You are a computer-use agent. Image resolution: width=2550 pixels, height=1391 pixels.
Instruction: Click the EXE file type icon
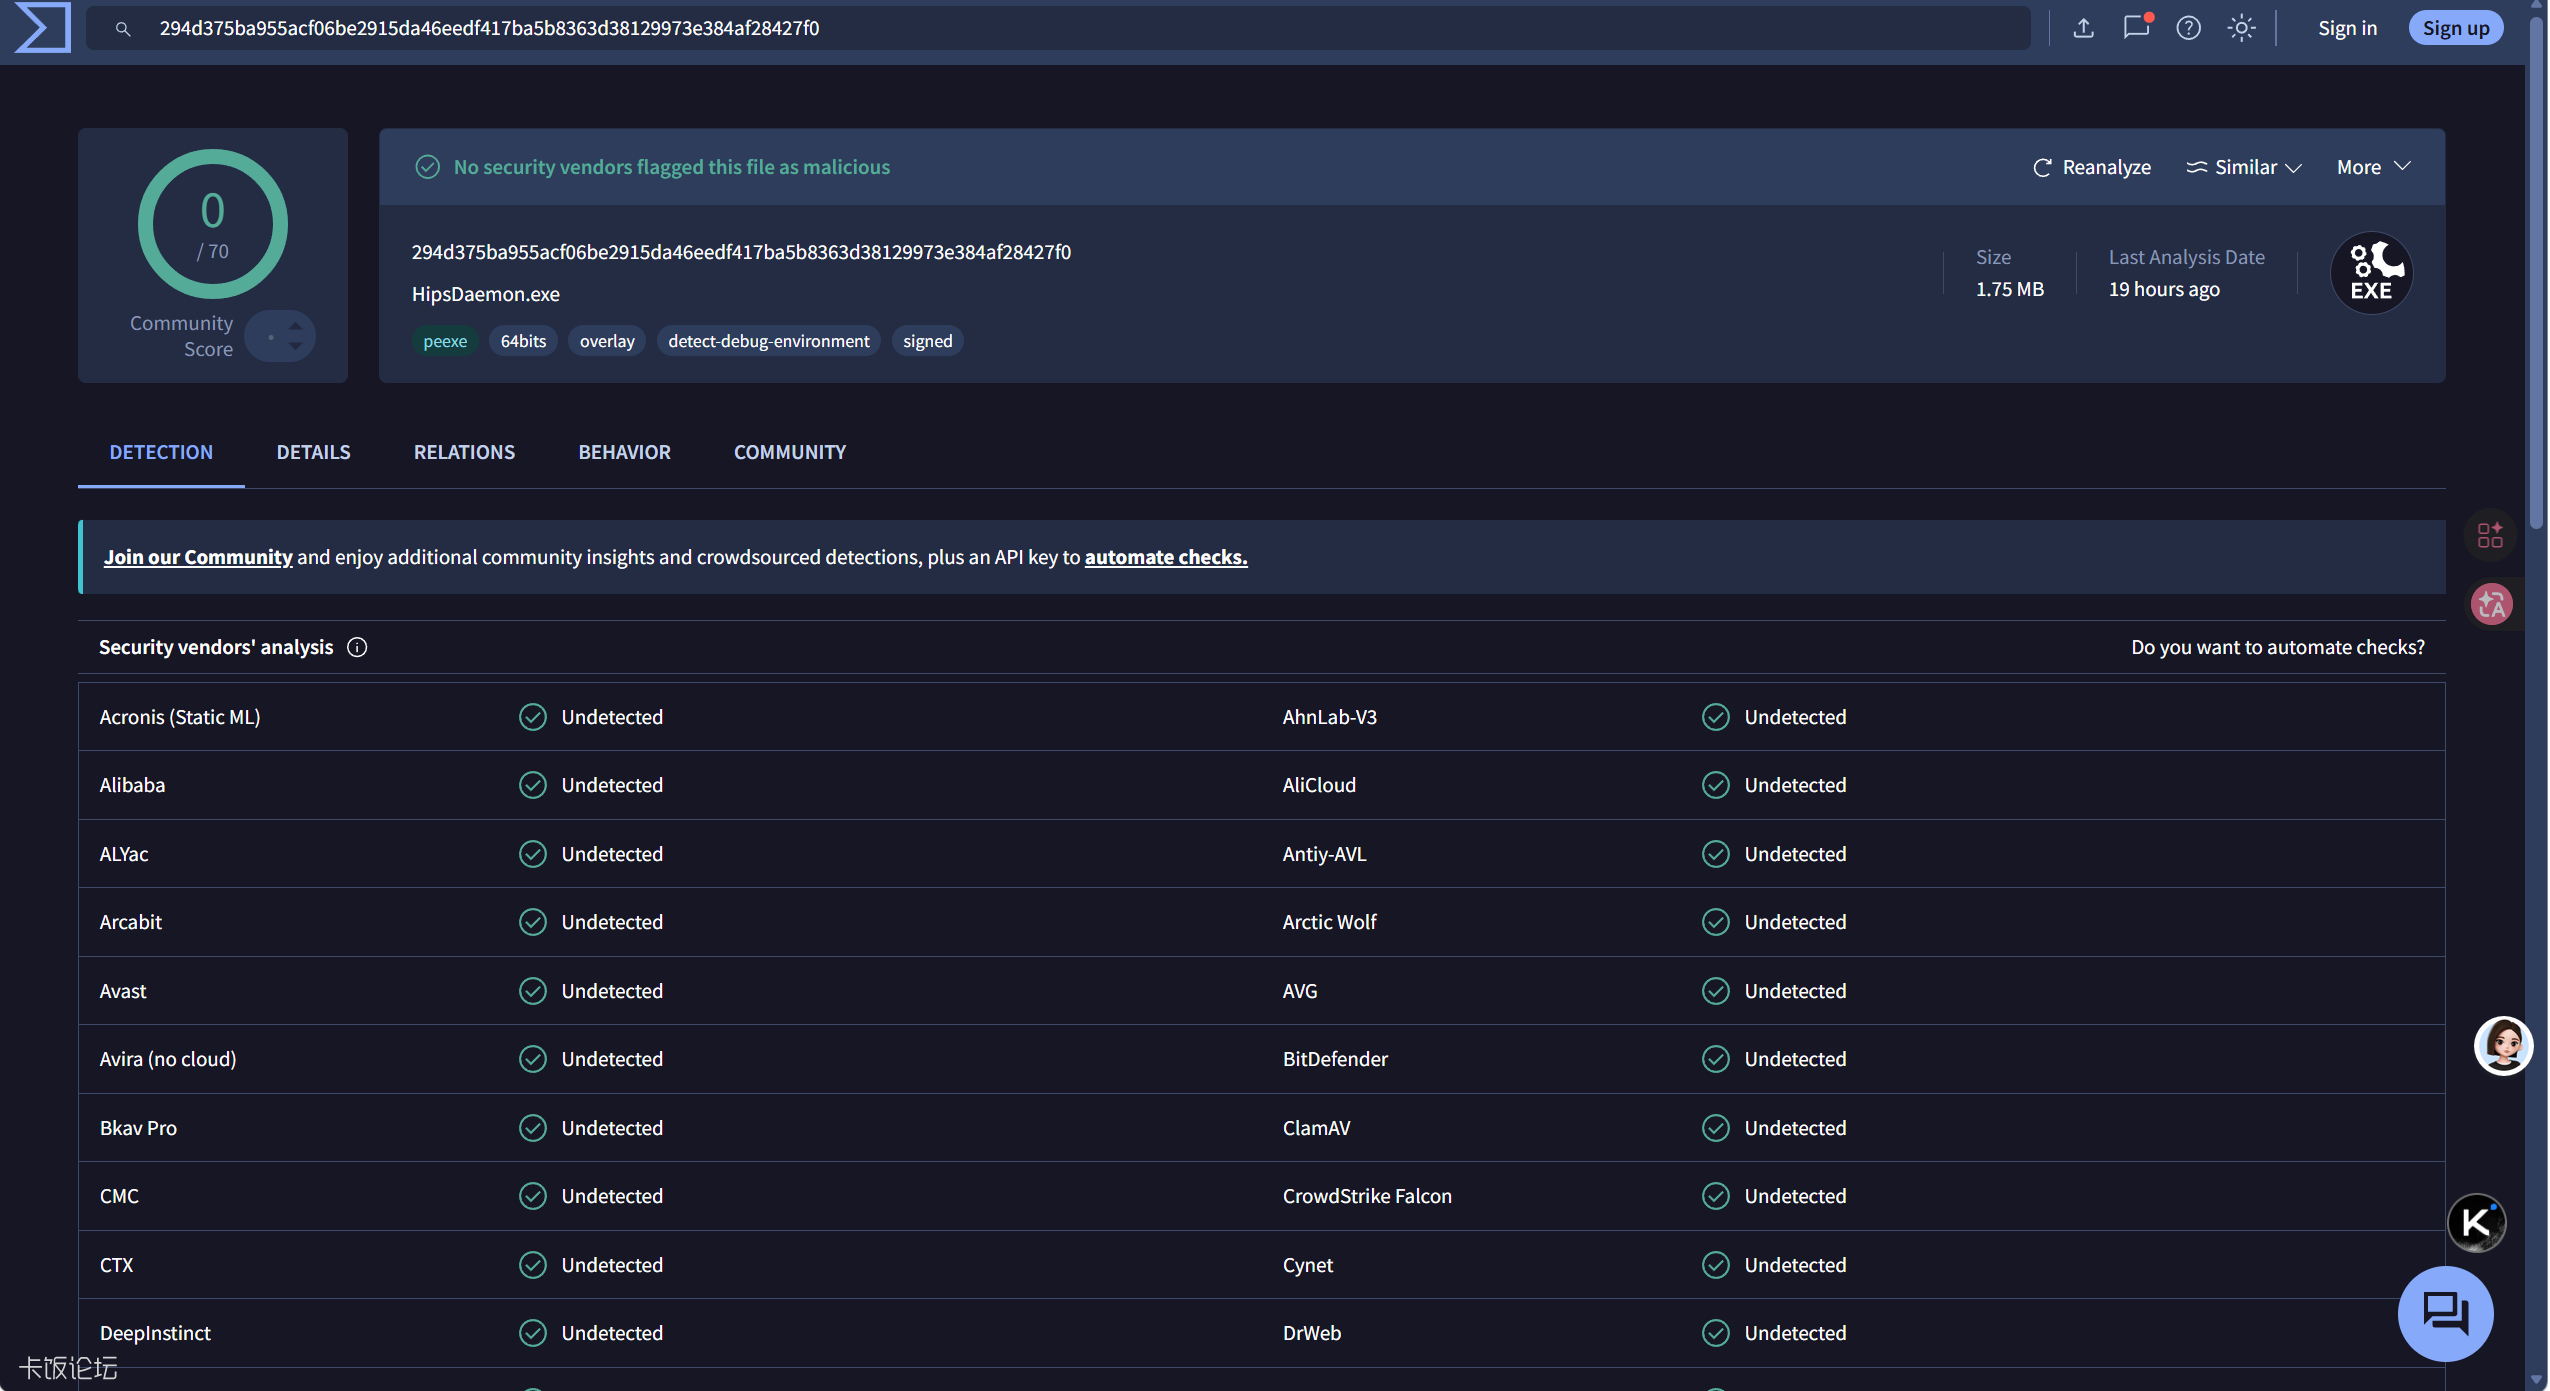[x=2371, y=273]
